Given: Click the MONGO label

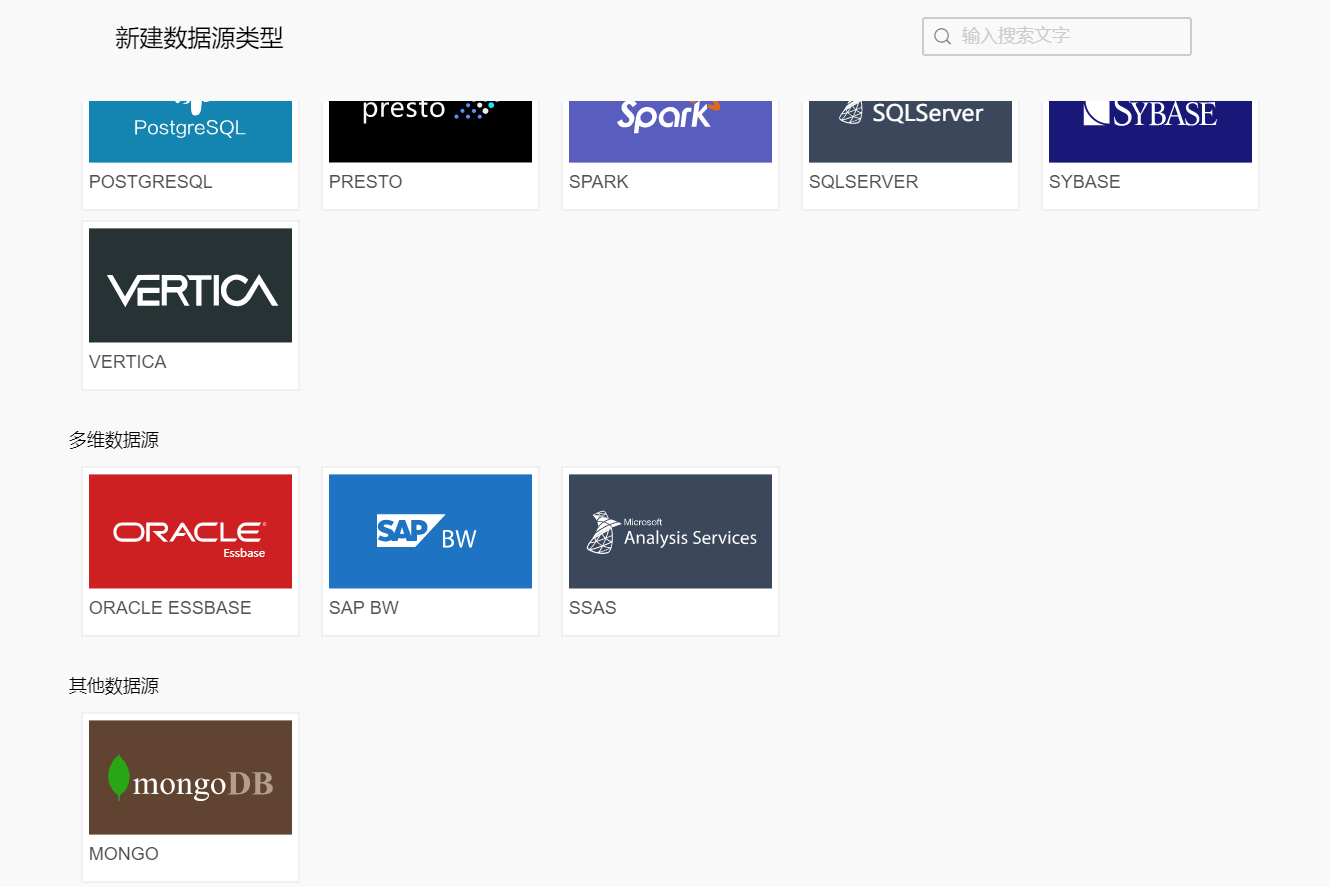Looking at the screenshot, I should (124, 854).
